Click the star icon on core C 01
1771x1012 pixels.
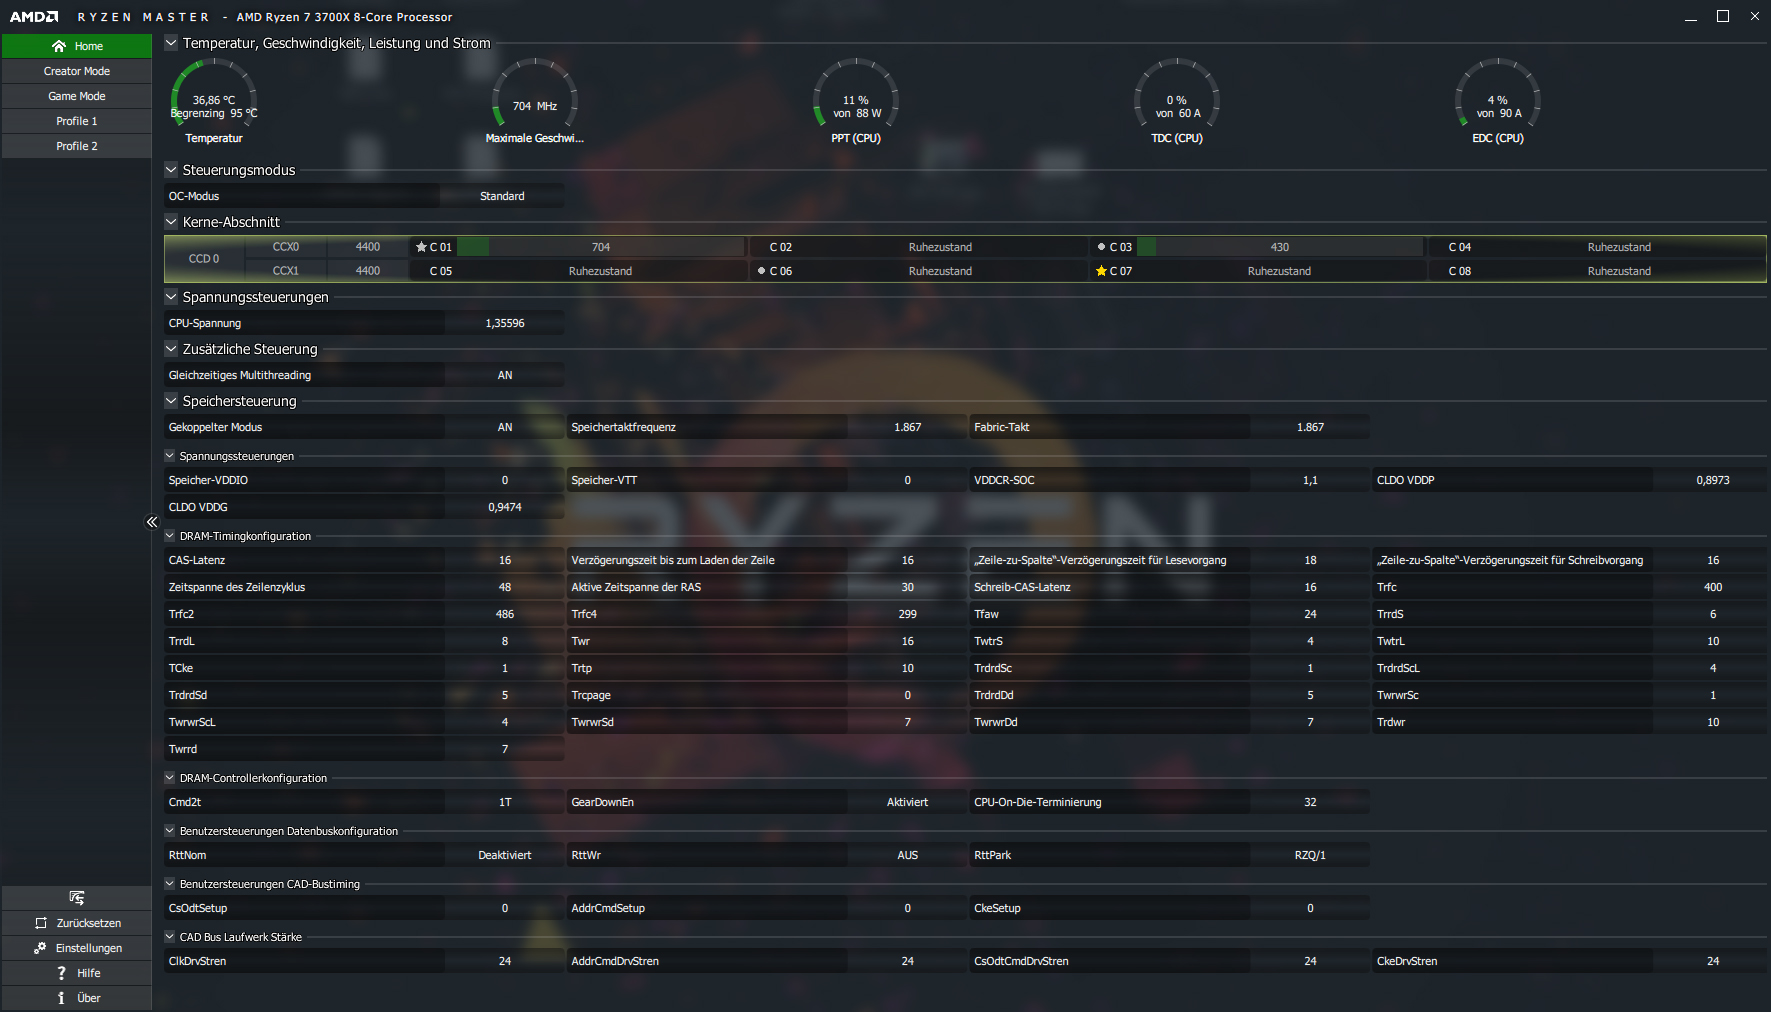pyautogui.click(x=421, y=247)
